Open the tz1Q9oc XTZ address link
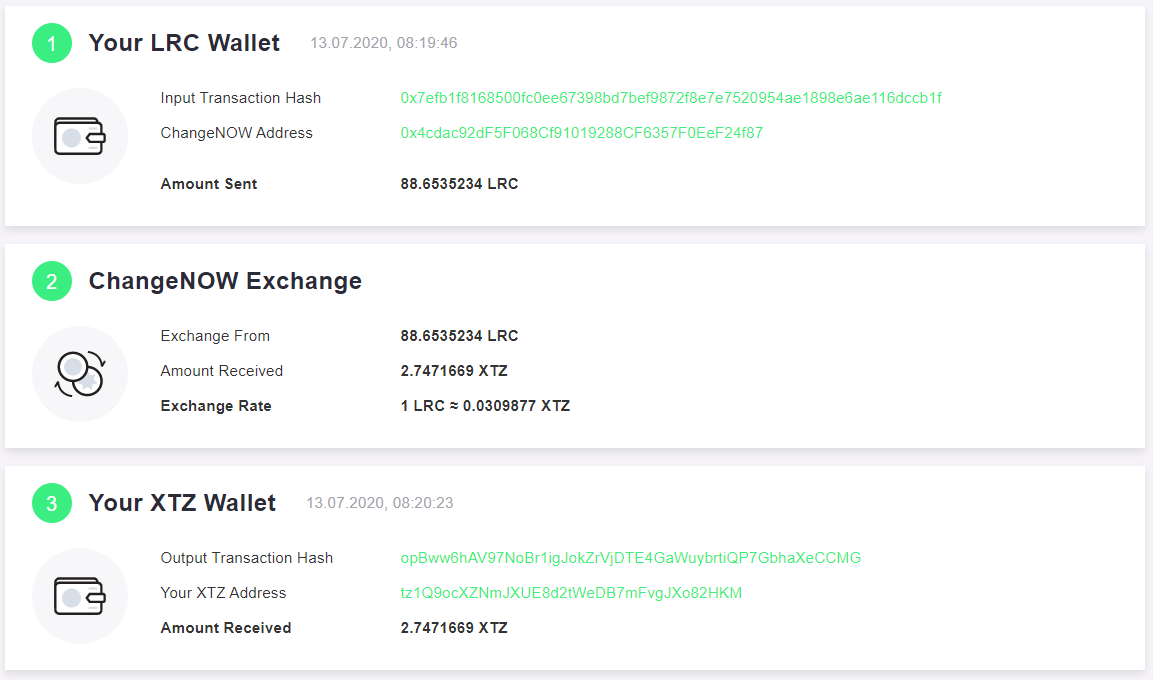Screen dimensions: 1153x680 571,593
